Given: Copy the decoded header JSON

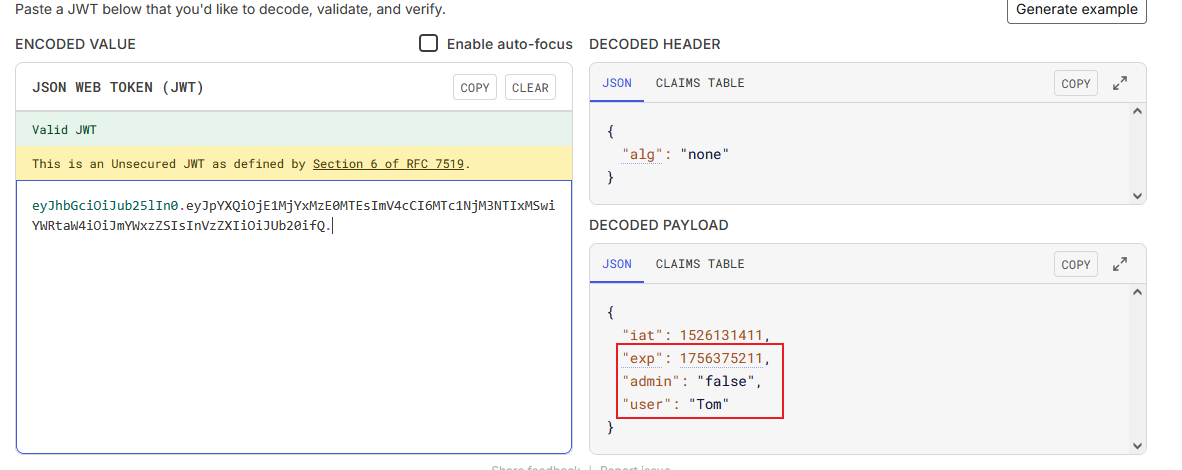Looking at the screenshot, I should (1076, 84).
